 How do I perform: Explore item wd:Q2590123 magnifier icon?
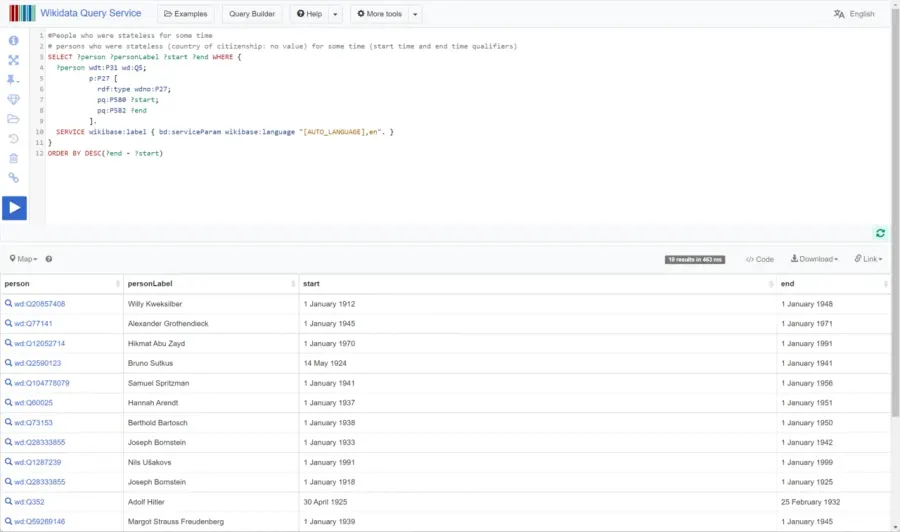point(8,363)
